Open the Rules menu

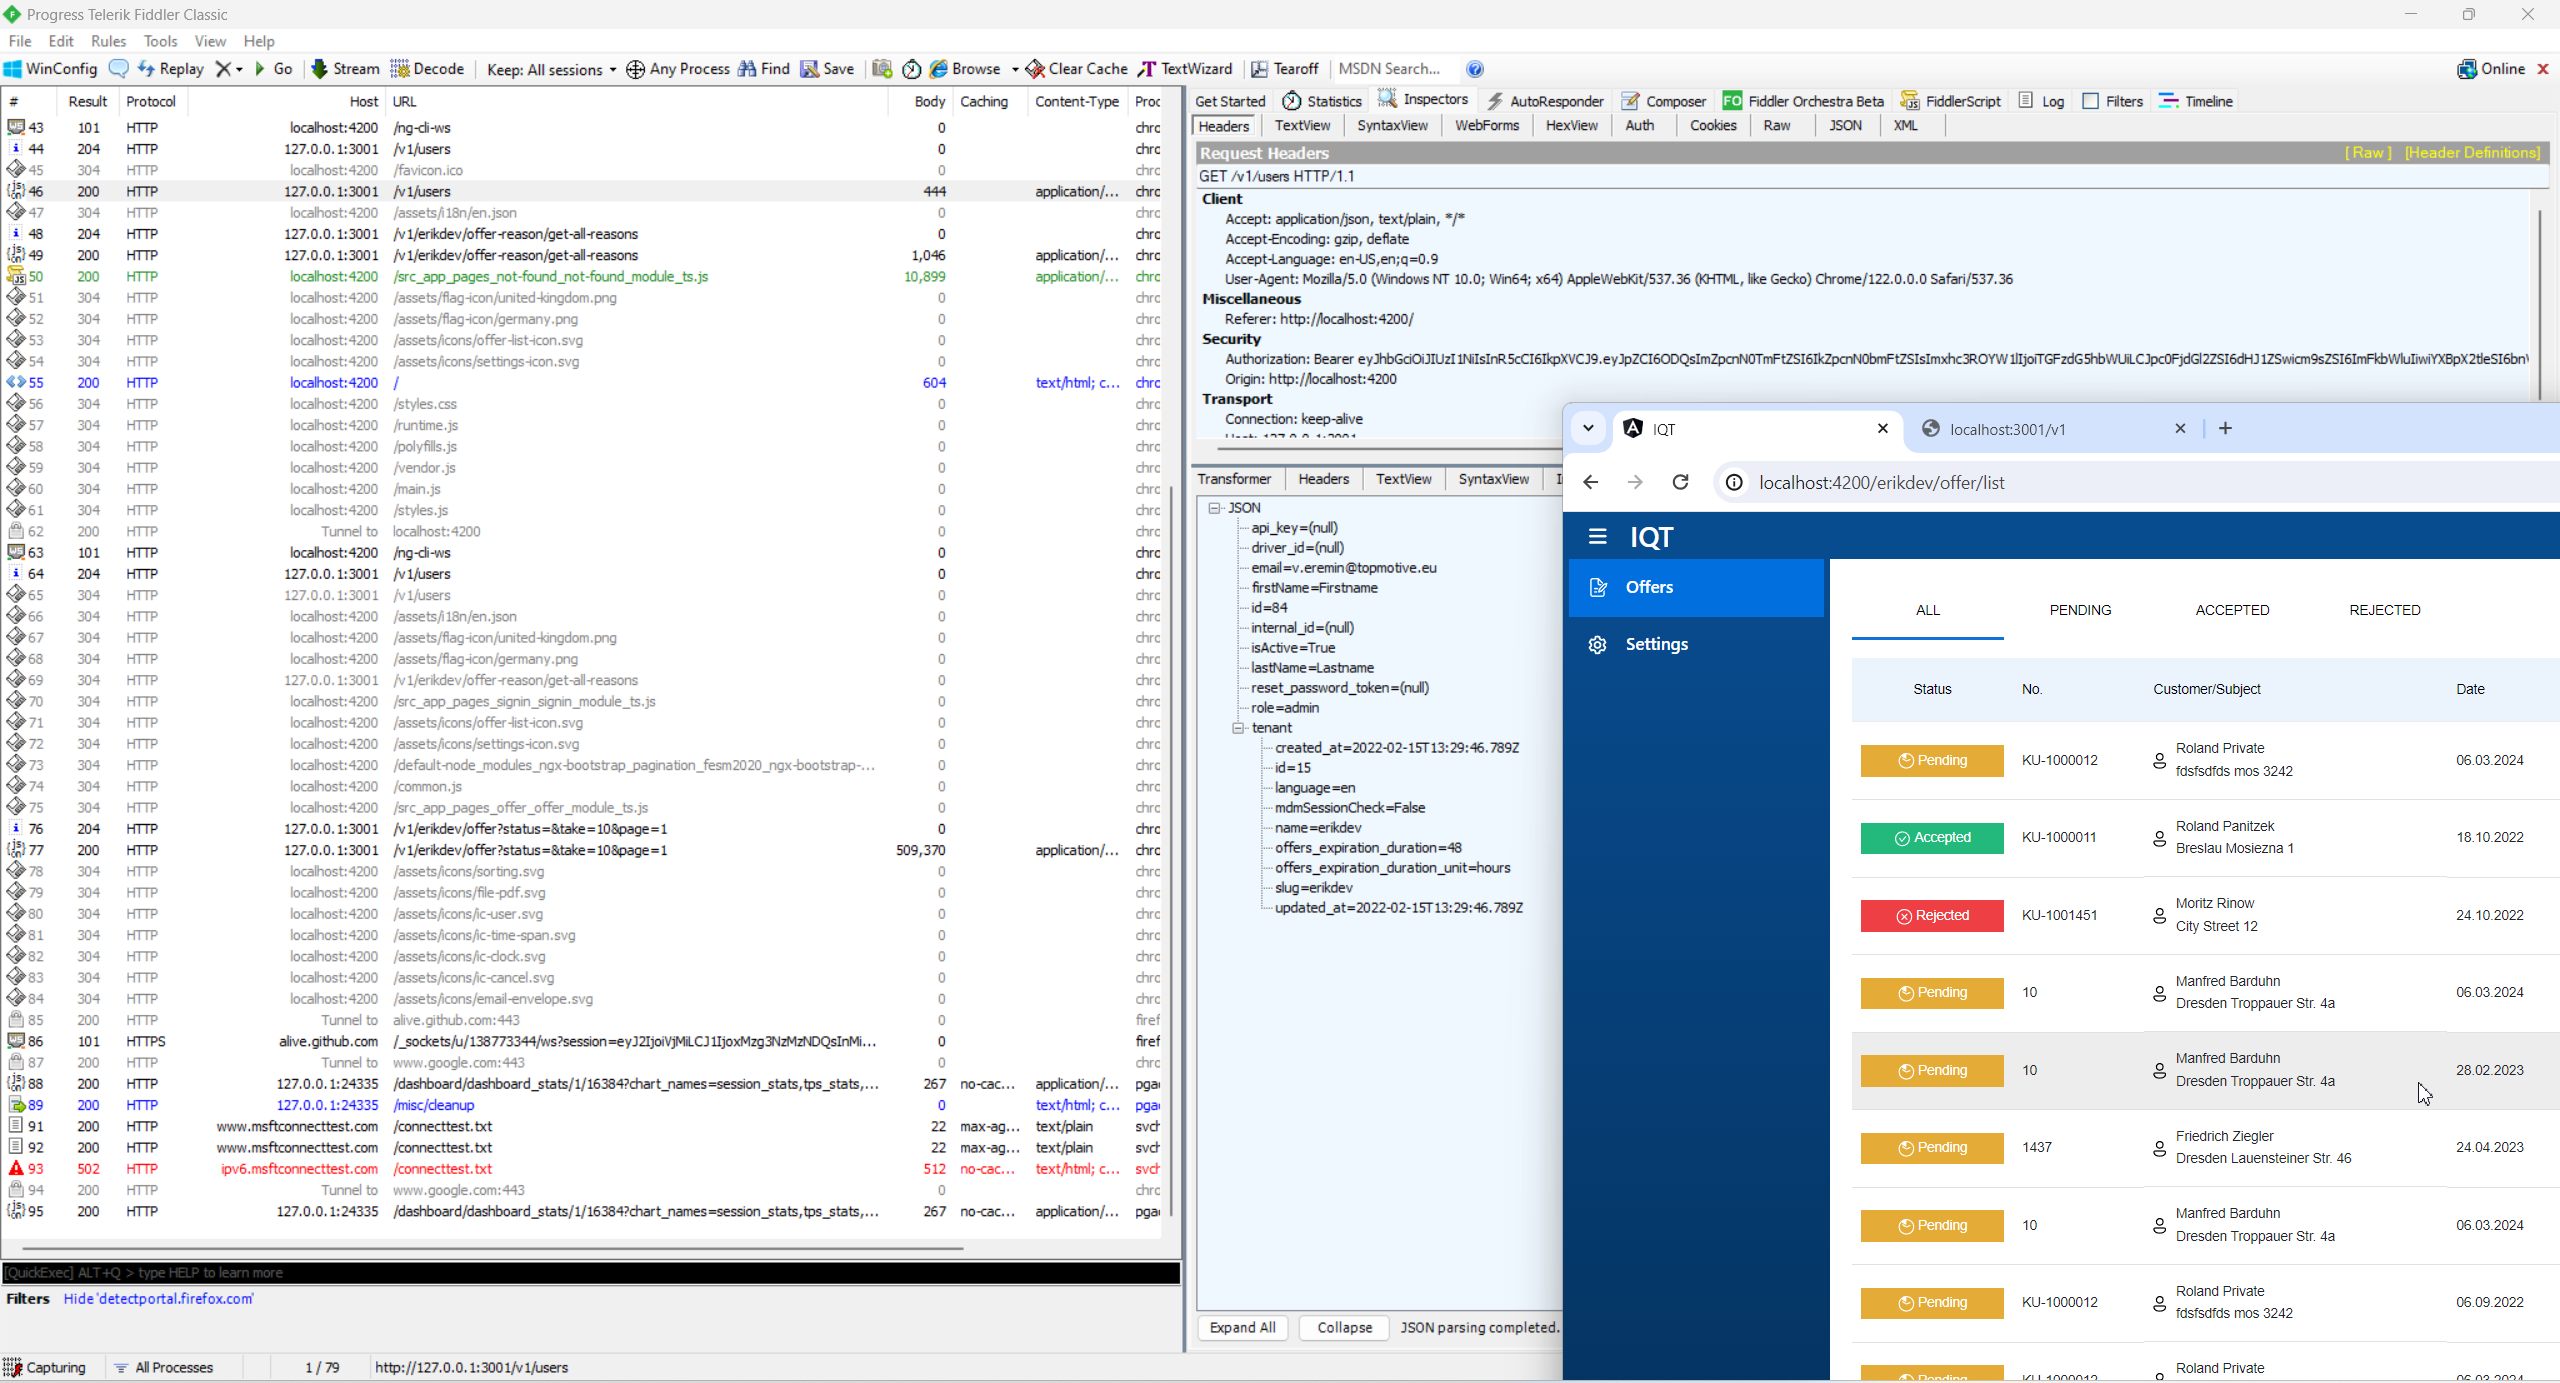pyautogui.click(x=108, y=41)
